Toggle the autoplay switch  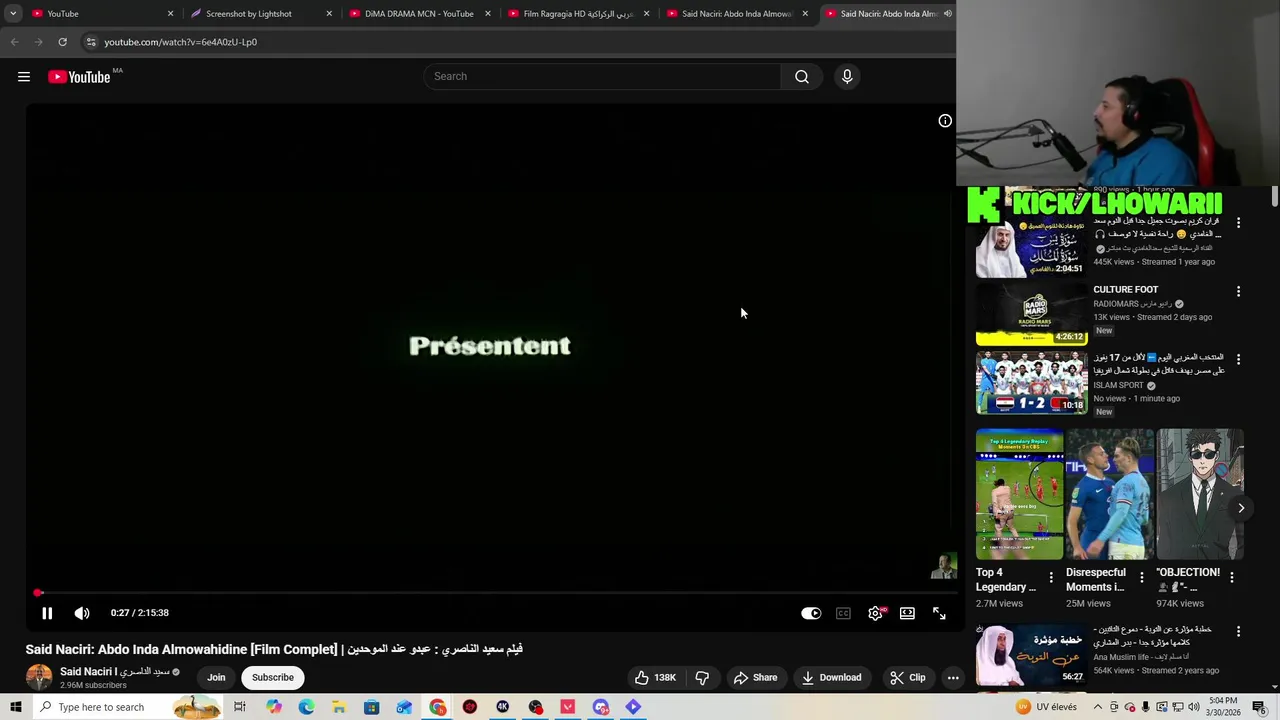tap(811, 613)
